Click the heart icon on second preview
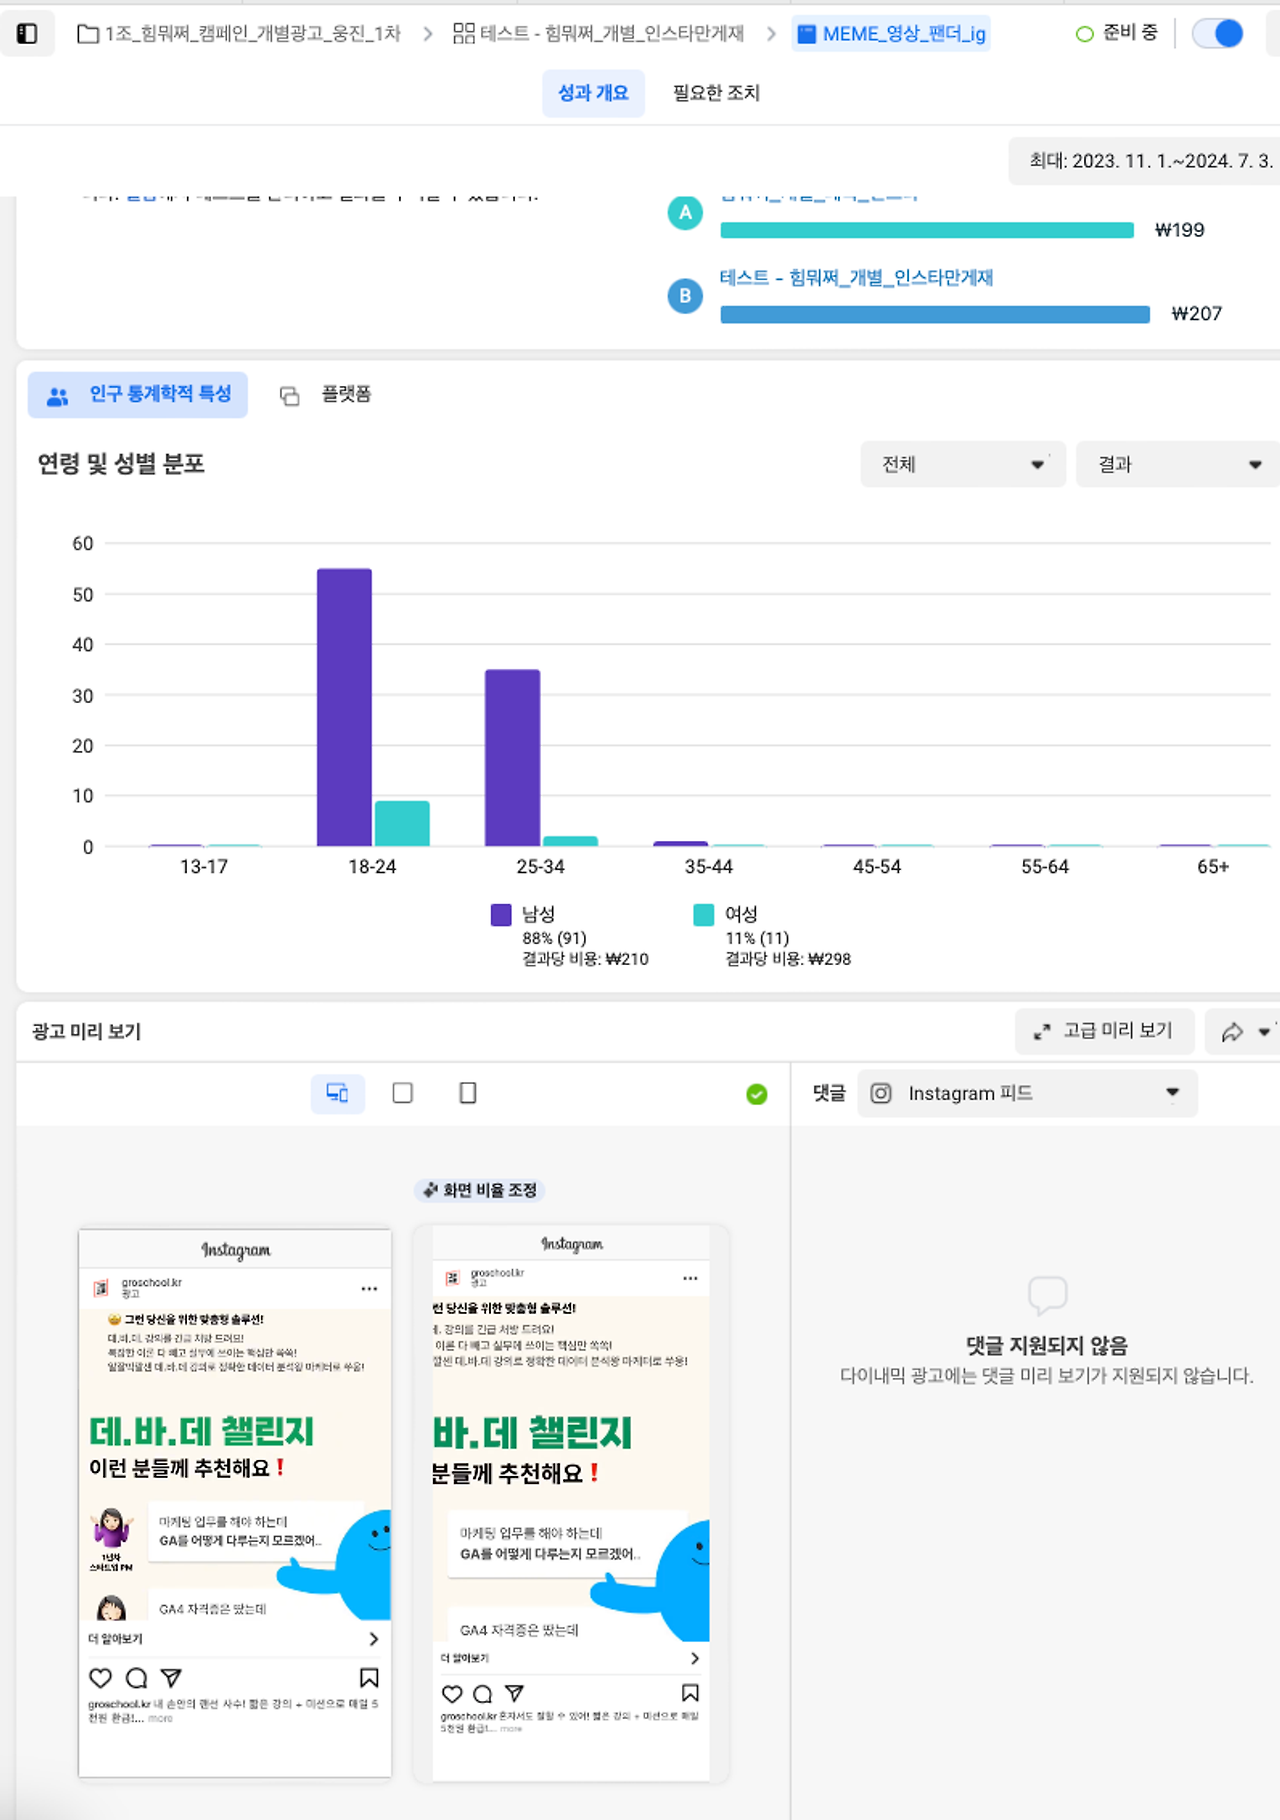Image resolution: width=1280 pixels, height=1820 pixels. click(452, 1693)
